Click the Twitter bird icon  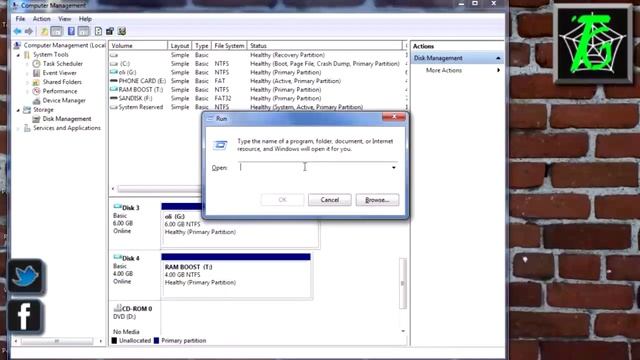26,277
